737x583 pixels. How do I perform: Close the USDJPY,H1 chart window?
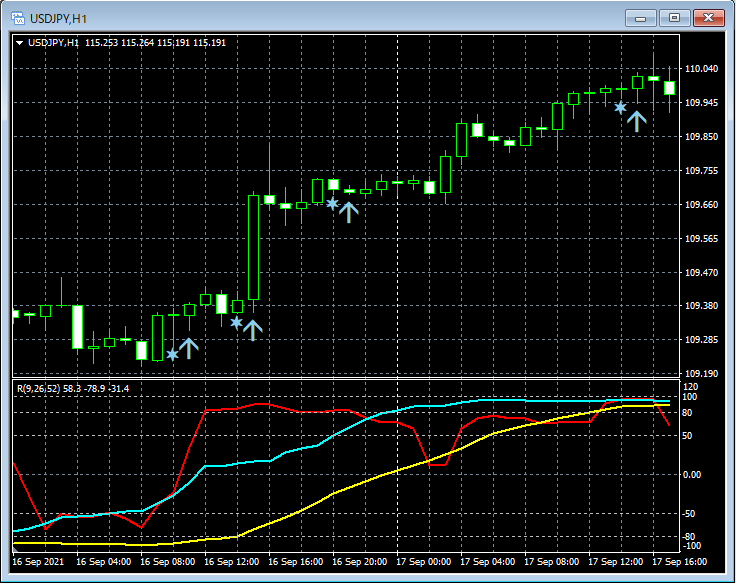[708, 18]
